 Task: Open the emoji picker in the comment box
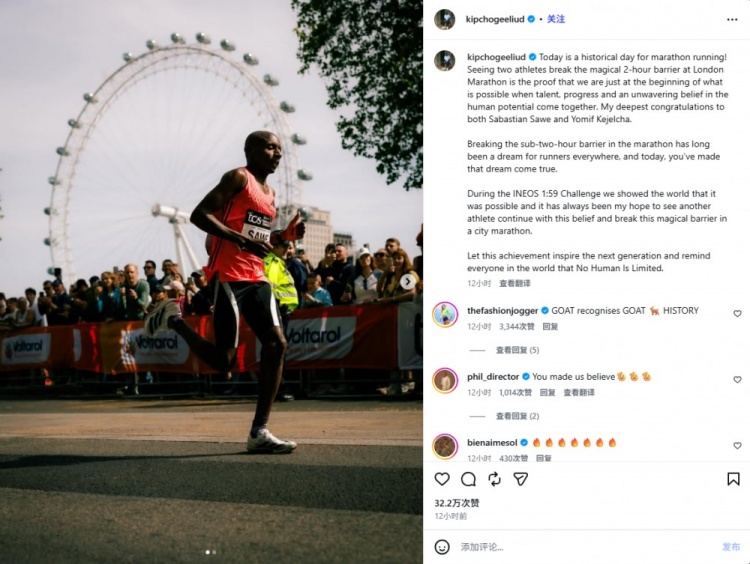(442, 547)
